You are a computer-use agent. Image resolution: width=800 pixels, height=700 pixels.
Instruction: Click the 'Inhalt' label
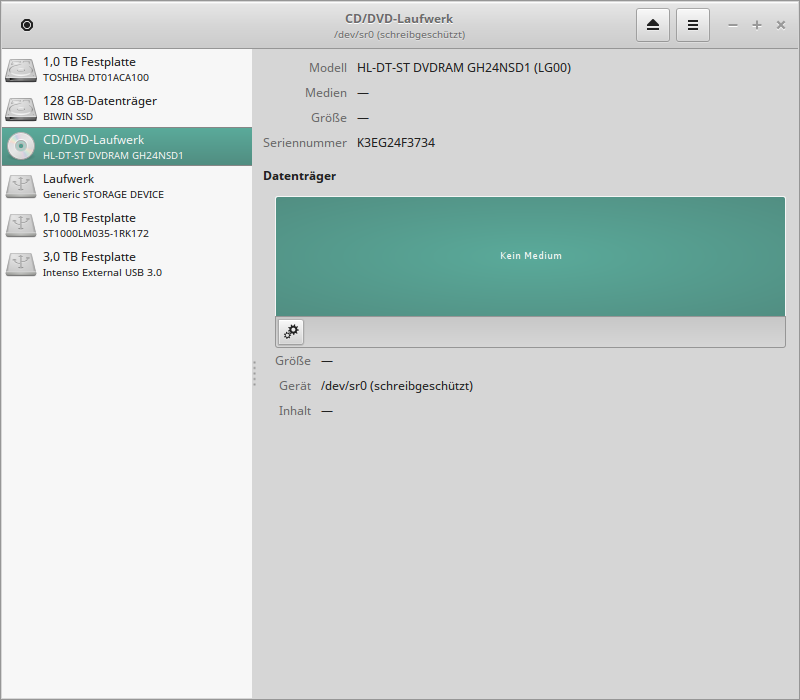click(x=294, y=411)
